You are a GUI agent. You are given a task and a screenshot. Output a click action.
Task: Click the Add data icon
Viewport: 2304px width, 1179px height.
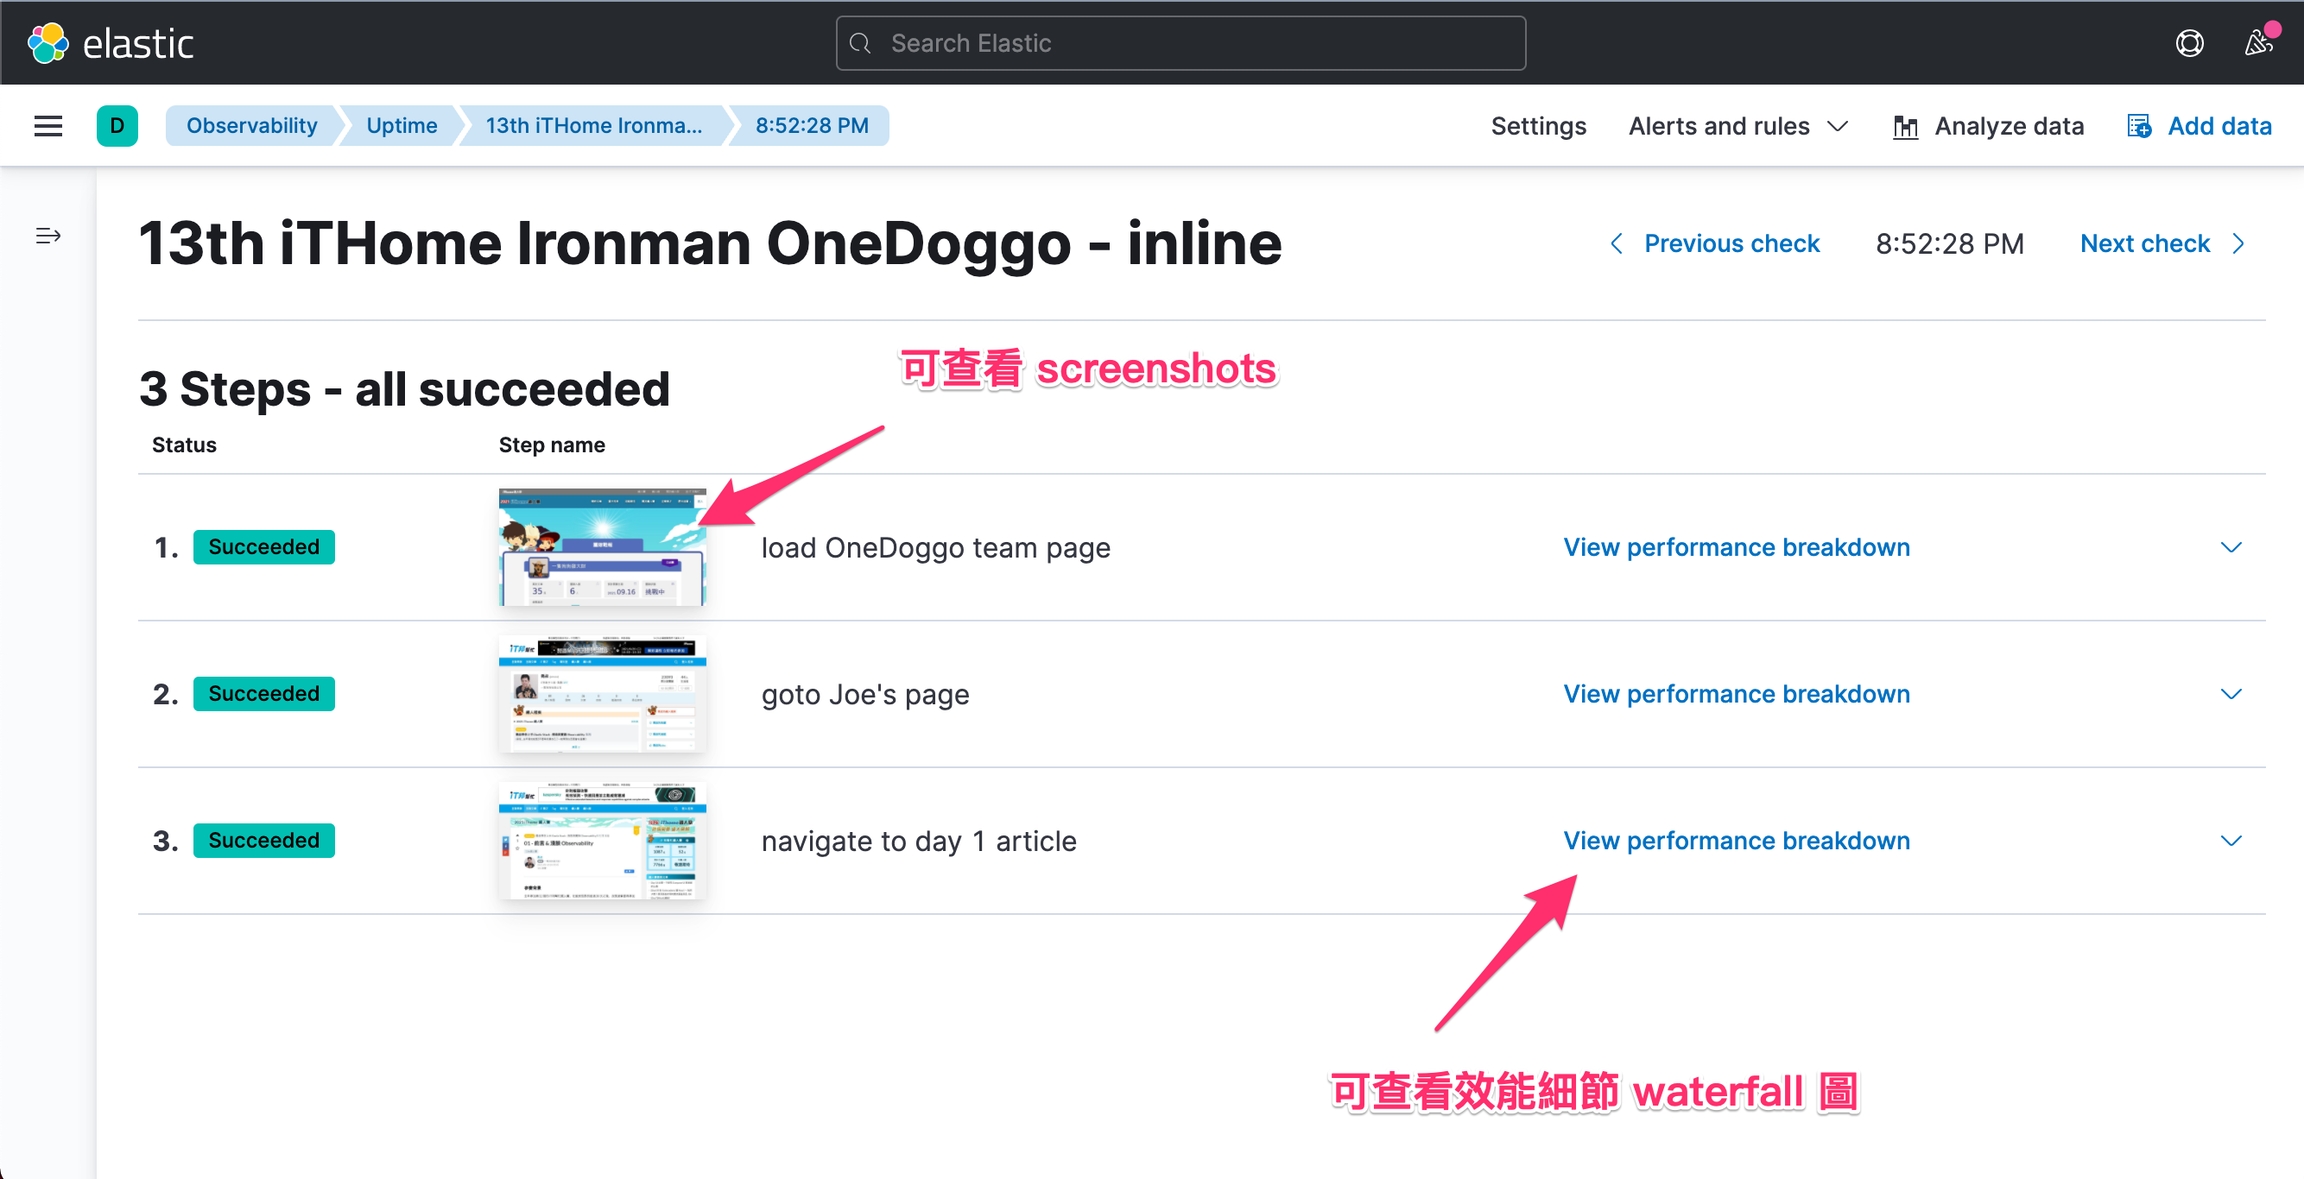pos(2139,126)
